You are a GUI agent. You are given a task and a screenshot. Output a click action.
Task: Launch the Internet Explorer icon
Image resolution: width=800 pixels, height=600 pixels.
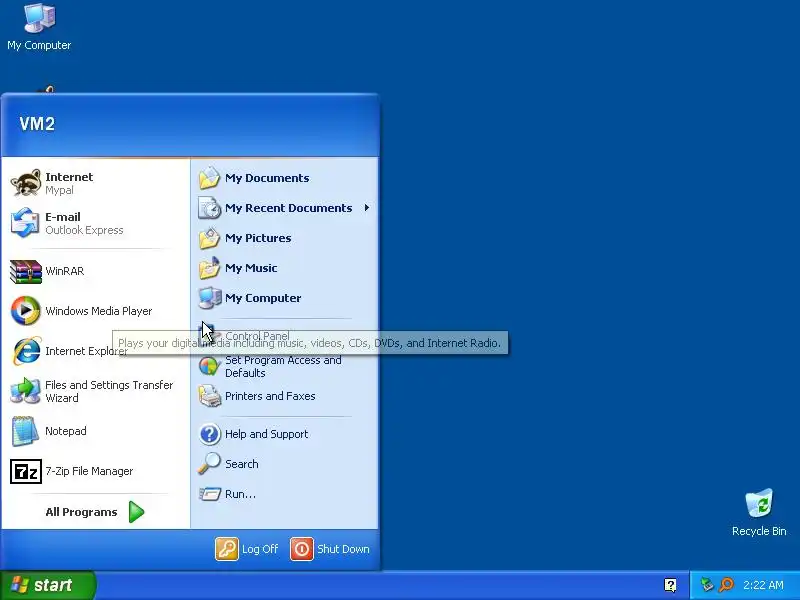coord(26,351)
